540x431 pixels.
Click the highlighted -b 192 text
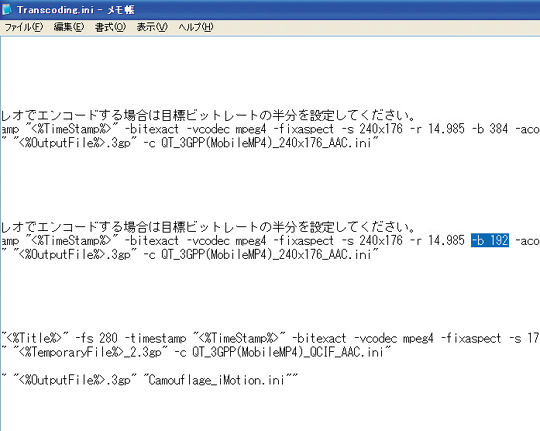tap(490, 240)
